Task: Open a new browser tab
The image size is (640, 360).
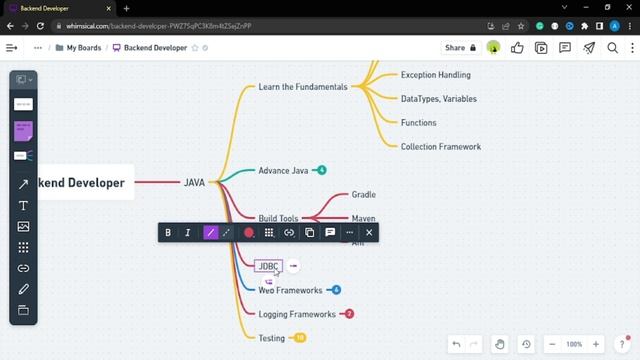Action: coord(127,9)
